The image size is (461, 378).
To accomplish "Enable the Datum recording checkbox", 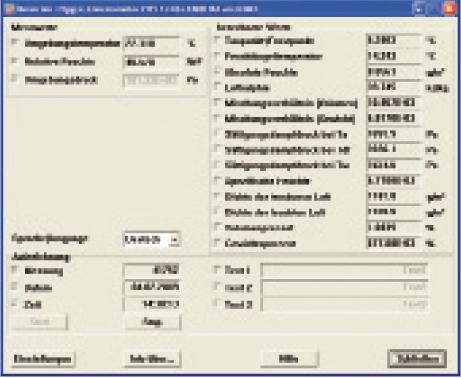I will point(15,286).
